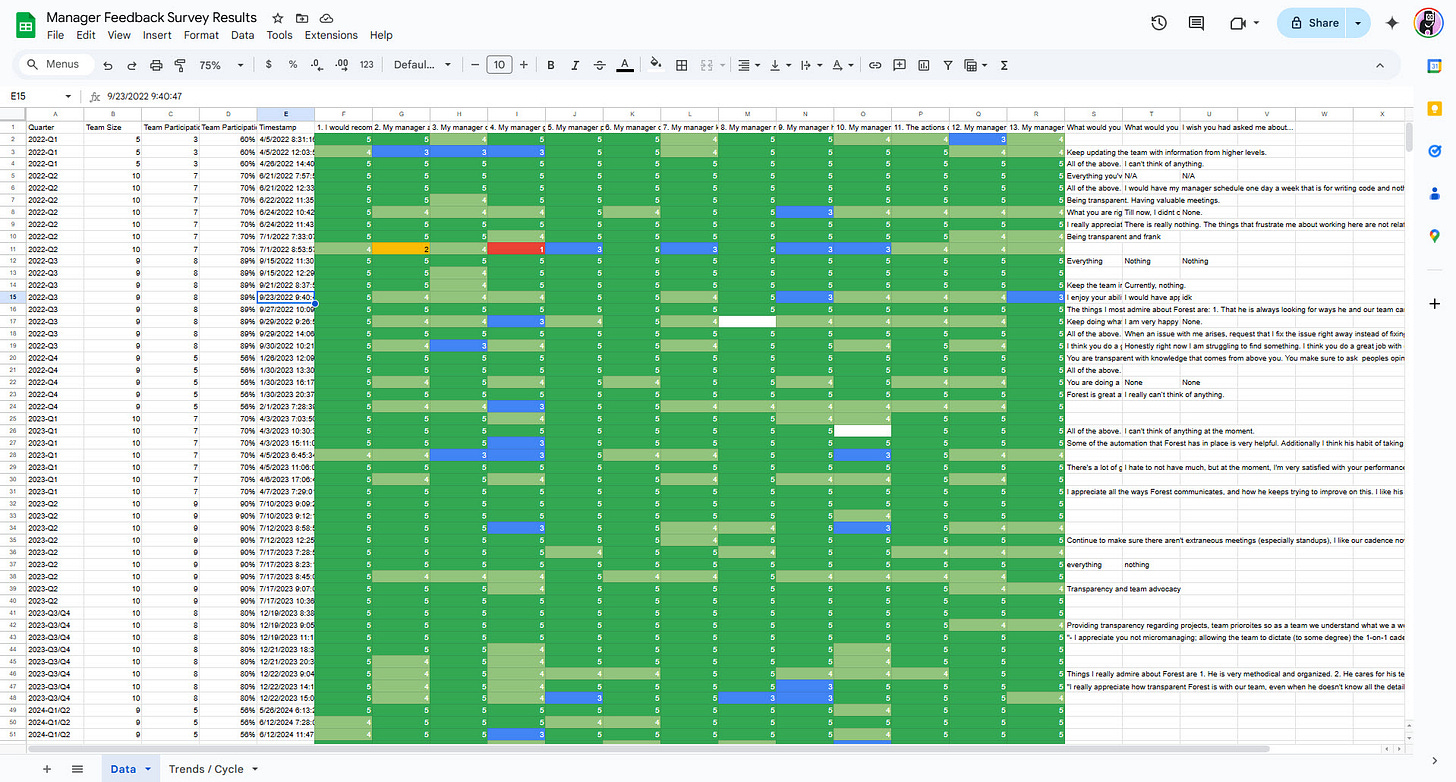
Task: Open the Borders tool
Action: [681, 65]
